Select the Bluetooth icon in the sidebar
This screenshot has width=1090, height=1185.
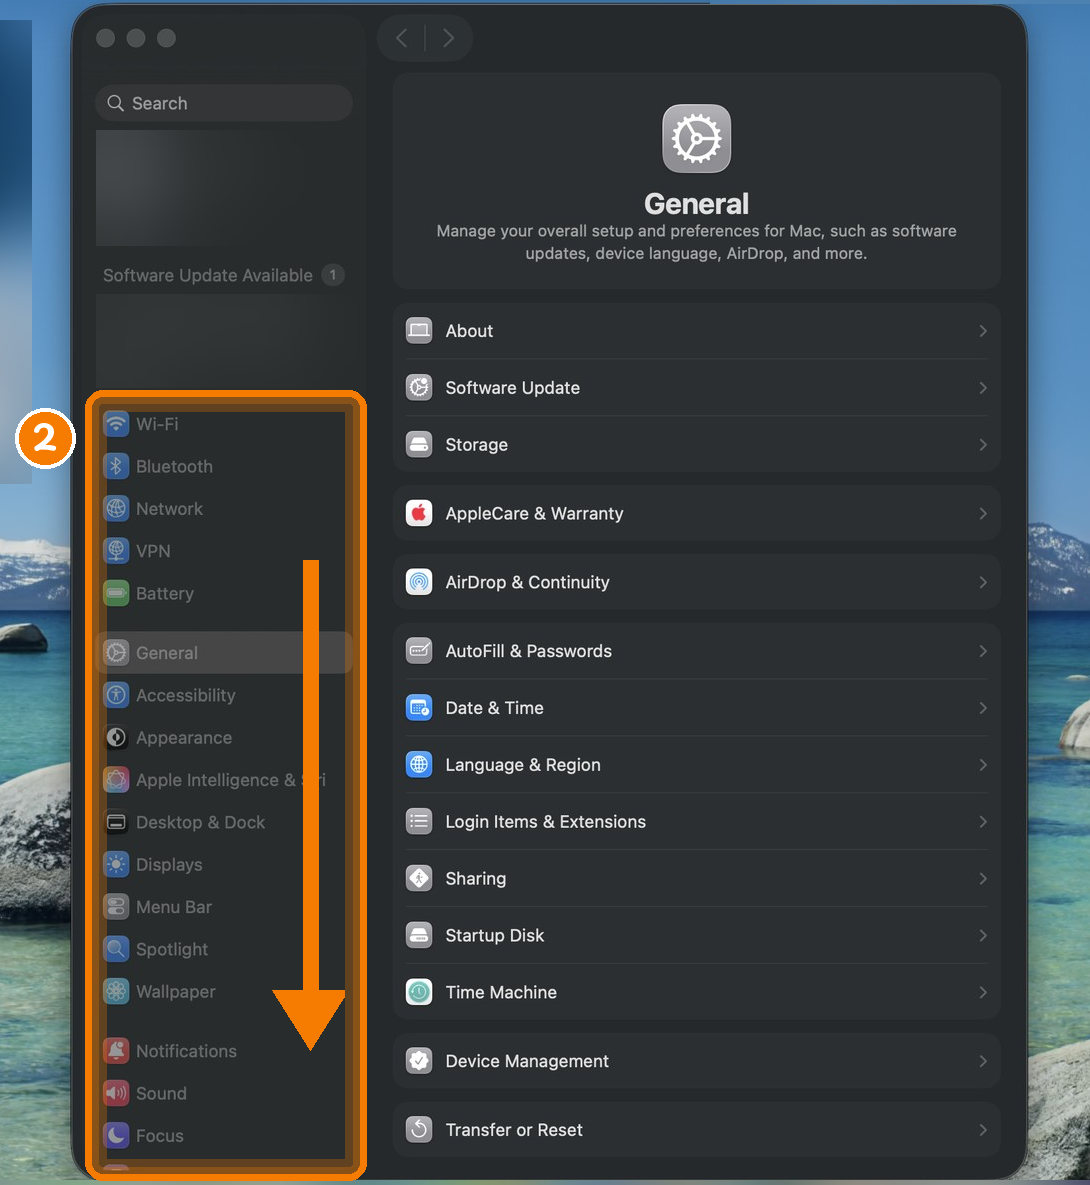pyautogui.click(x=116, y=466)
